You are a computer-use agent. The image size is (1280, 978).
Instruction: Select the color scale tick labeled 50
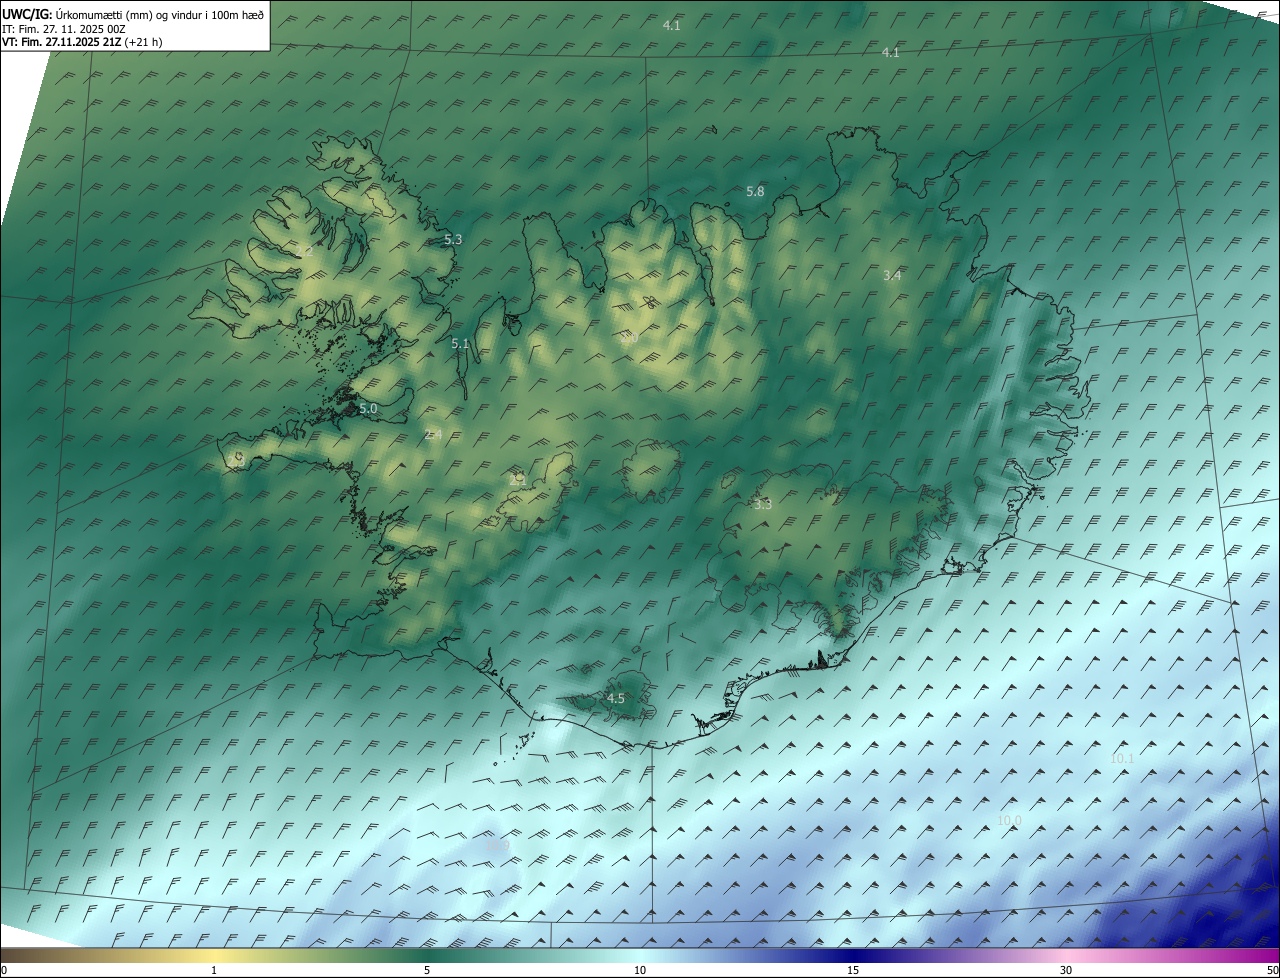(x=1272, y=970)
